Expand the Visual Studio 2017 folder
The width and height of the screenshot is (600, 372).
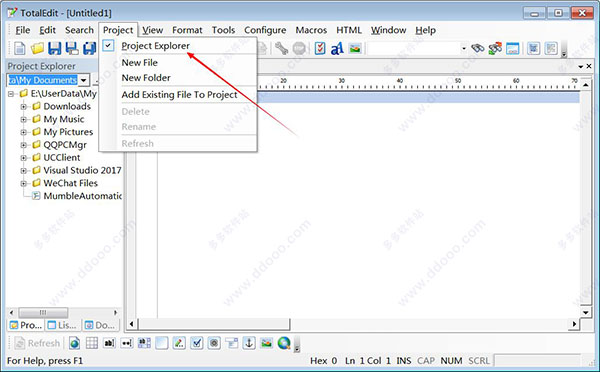[x=24, y=170]
